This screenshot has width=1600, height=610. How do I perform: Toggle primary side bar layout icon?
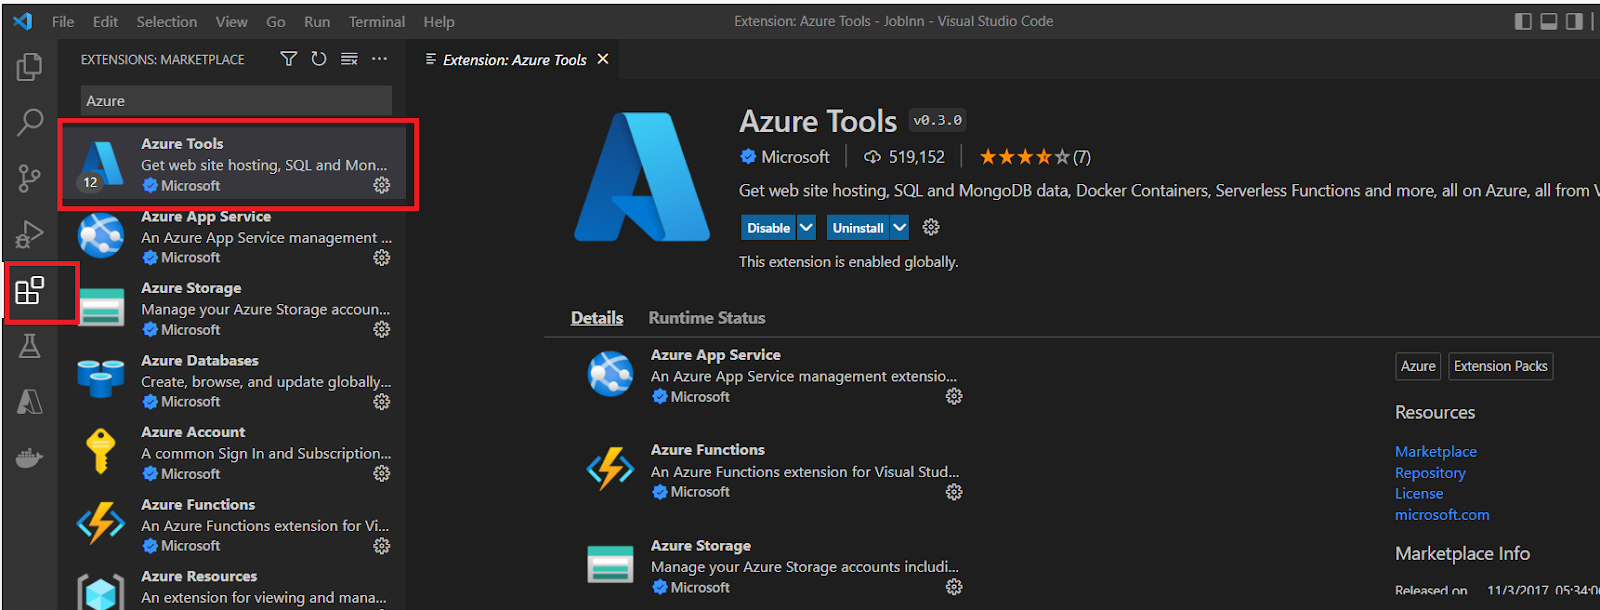[x=1523, y=21]
